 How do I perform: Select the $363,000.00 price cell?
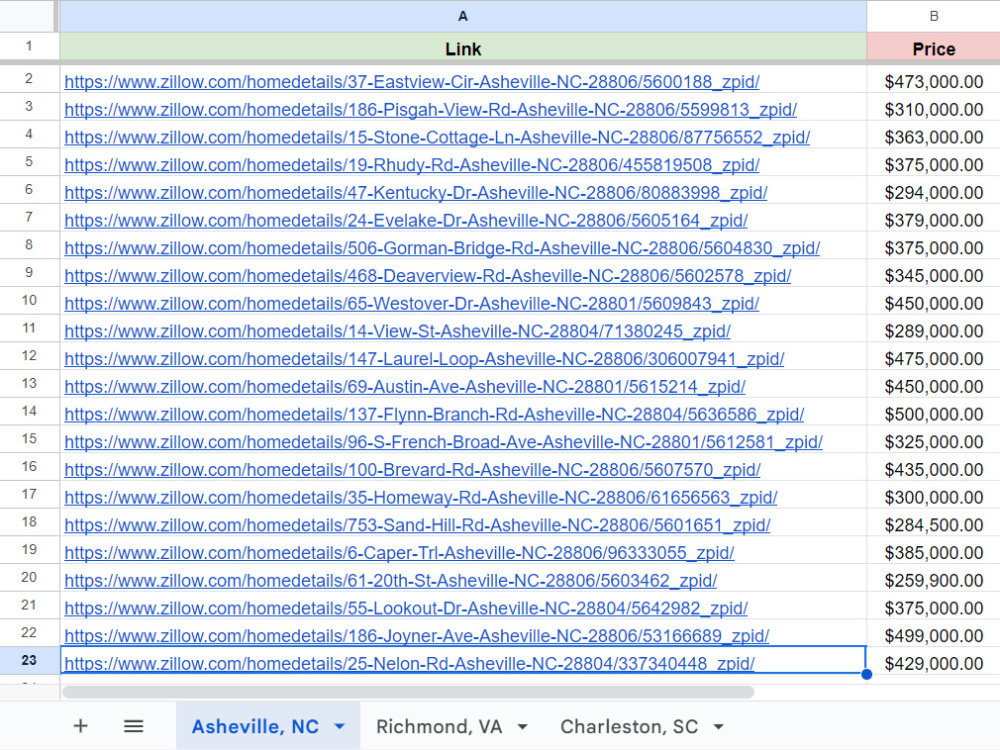click(933, 137)
